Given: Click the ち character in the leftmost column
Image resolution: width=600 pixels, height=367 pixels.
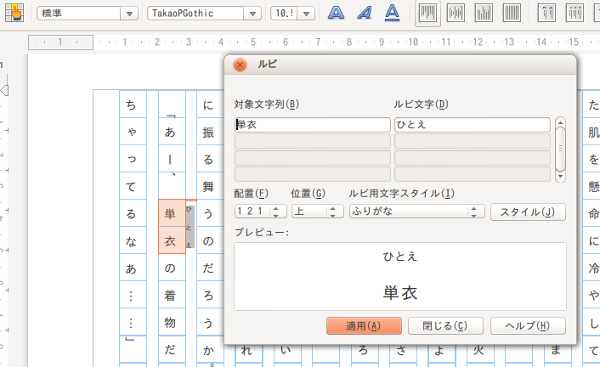Looking at the screenshot, I should point(131,105).
